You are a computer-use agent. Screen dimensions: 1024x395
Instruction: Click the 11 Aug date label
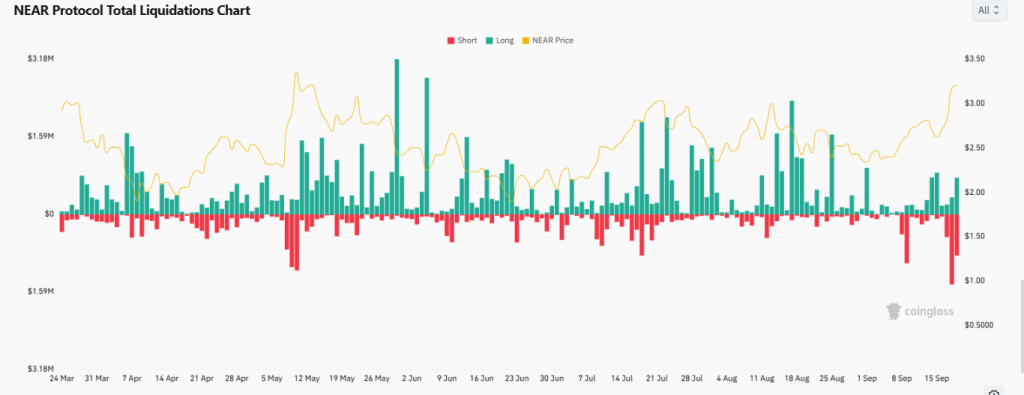(x=761, y=378)
